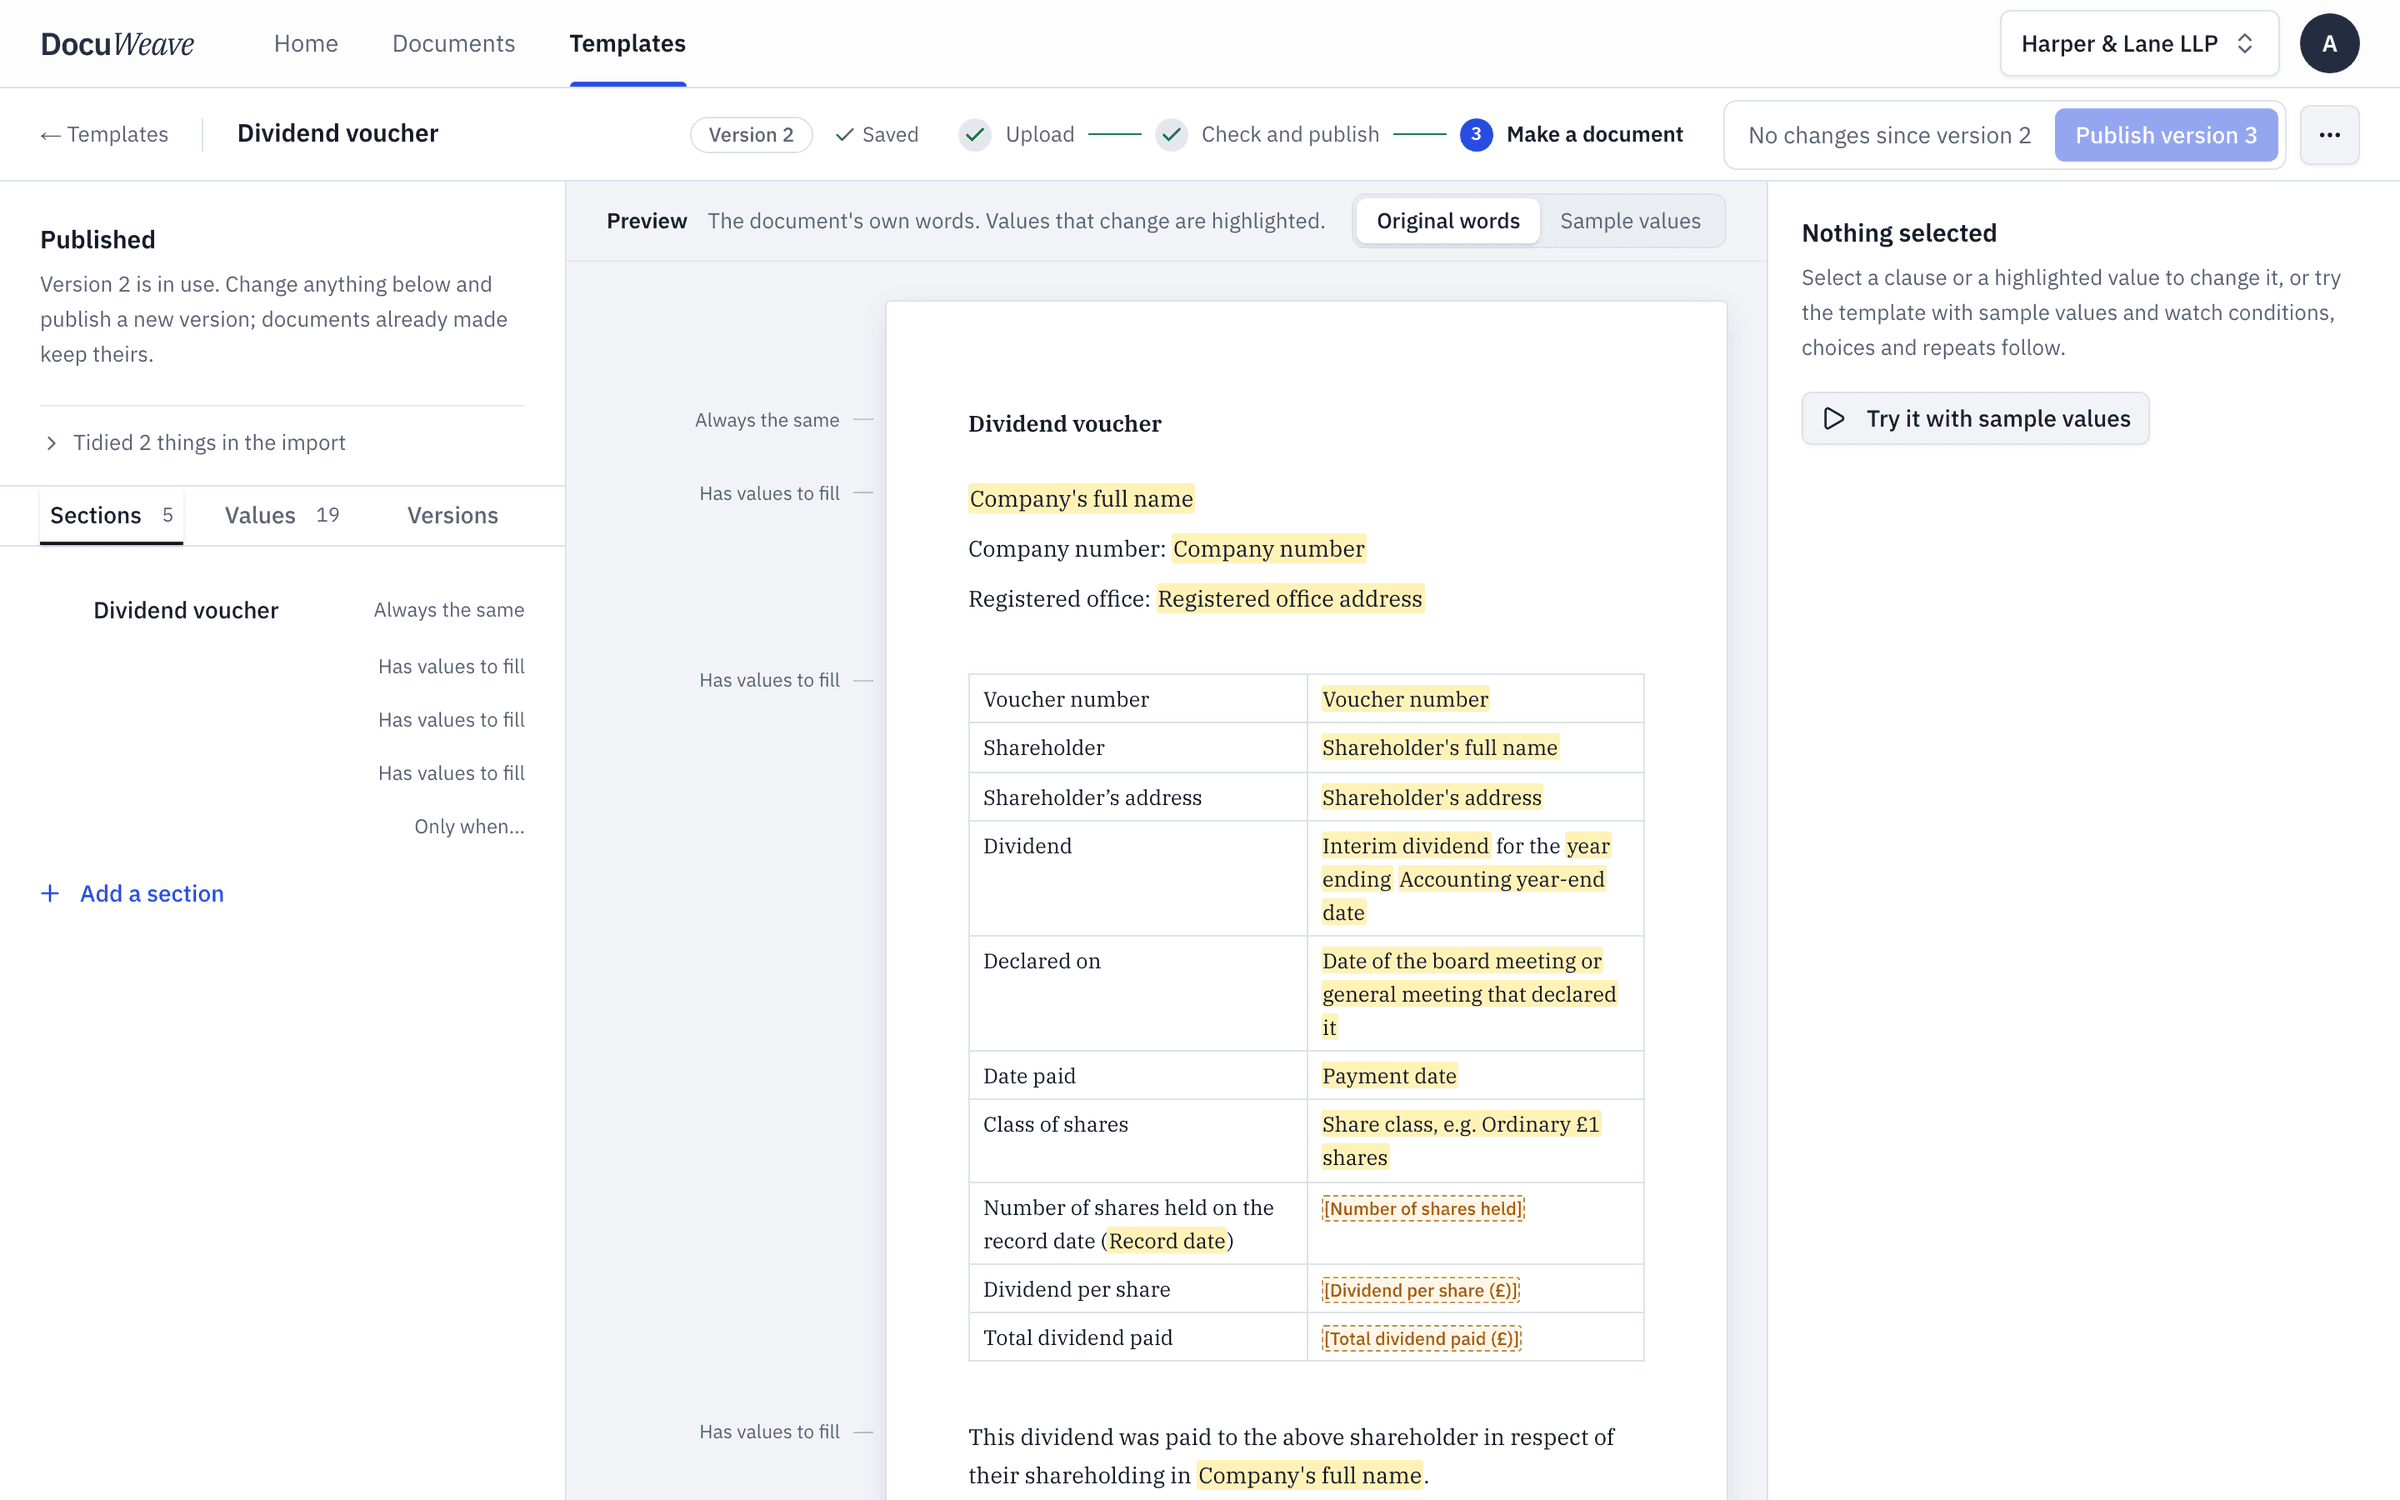The width and height of the screenshot is (2400, 1500).
Task: Click the Check and publish step label
Action: [x=1290, y=134]
